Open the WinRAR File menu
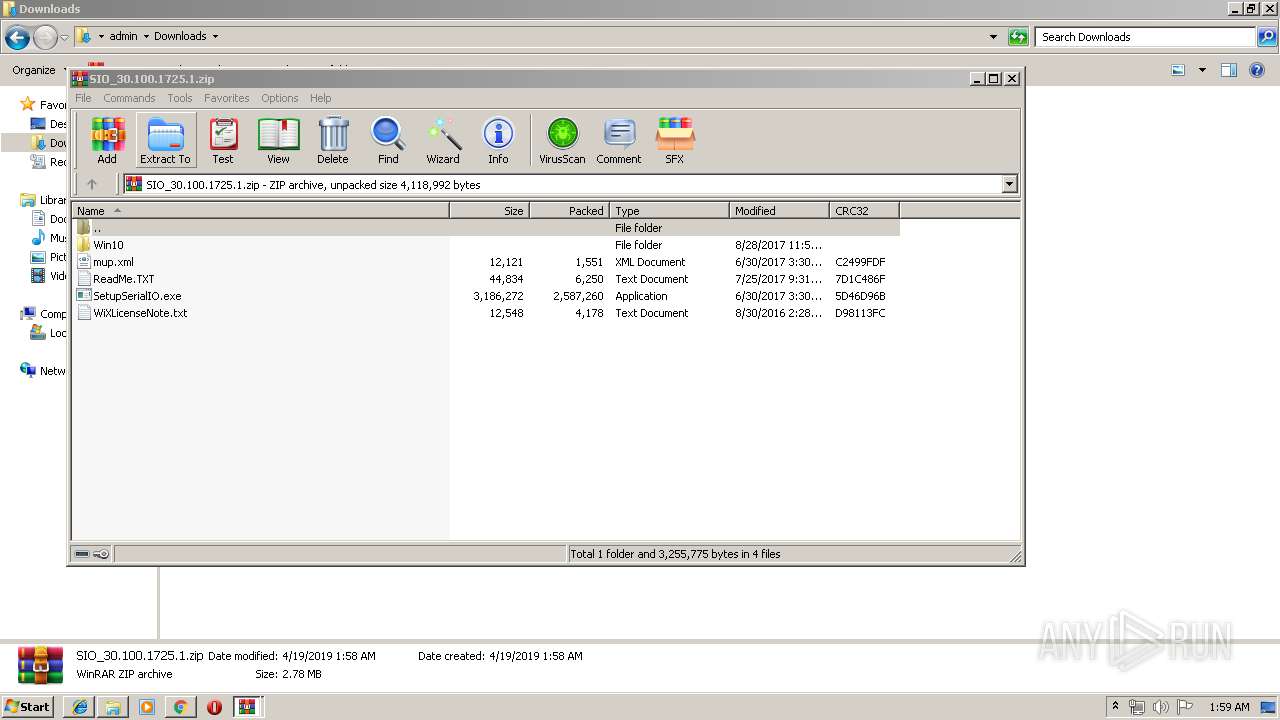This screenshot has width=1280, height=720. [x=83, y=98]
